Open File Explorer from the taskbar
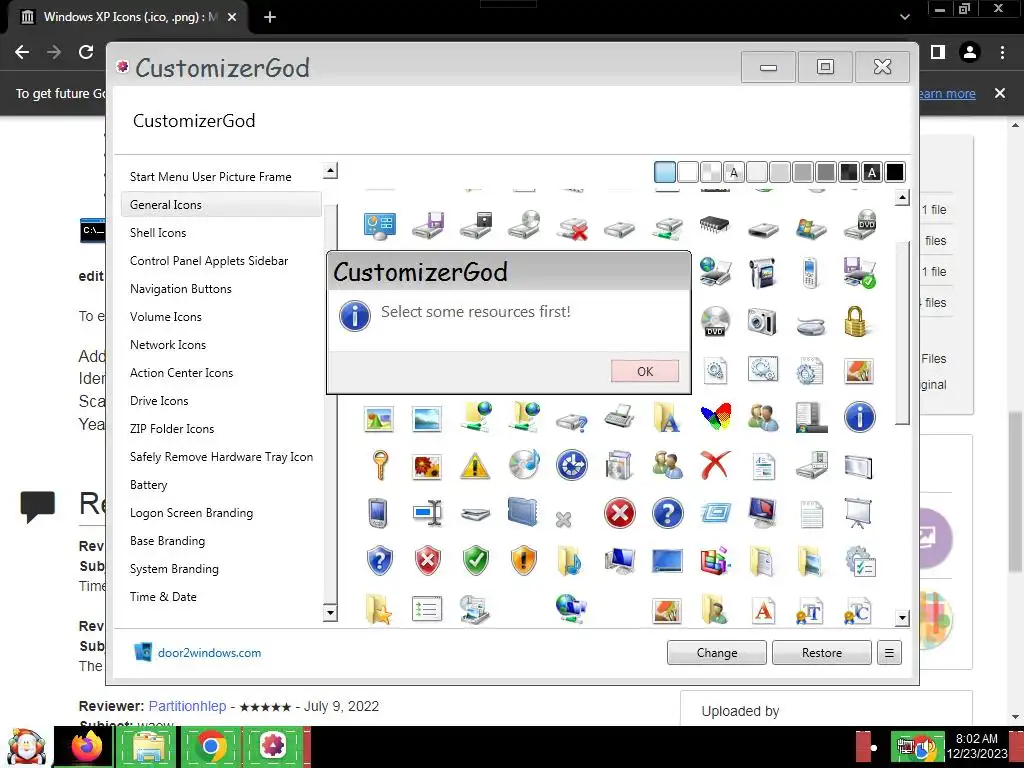Image resolution: width=1024 pixels, height=768 pixels. (x=149, y=746)
